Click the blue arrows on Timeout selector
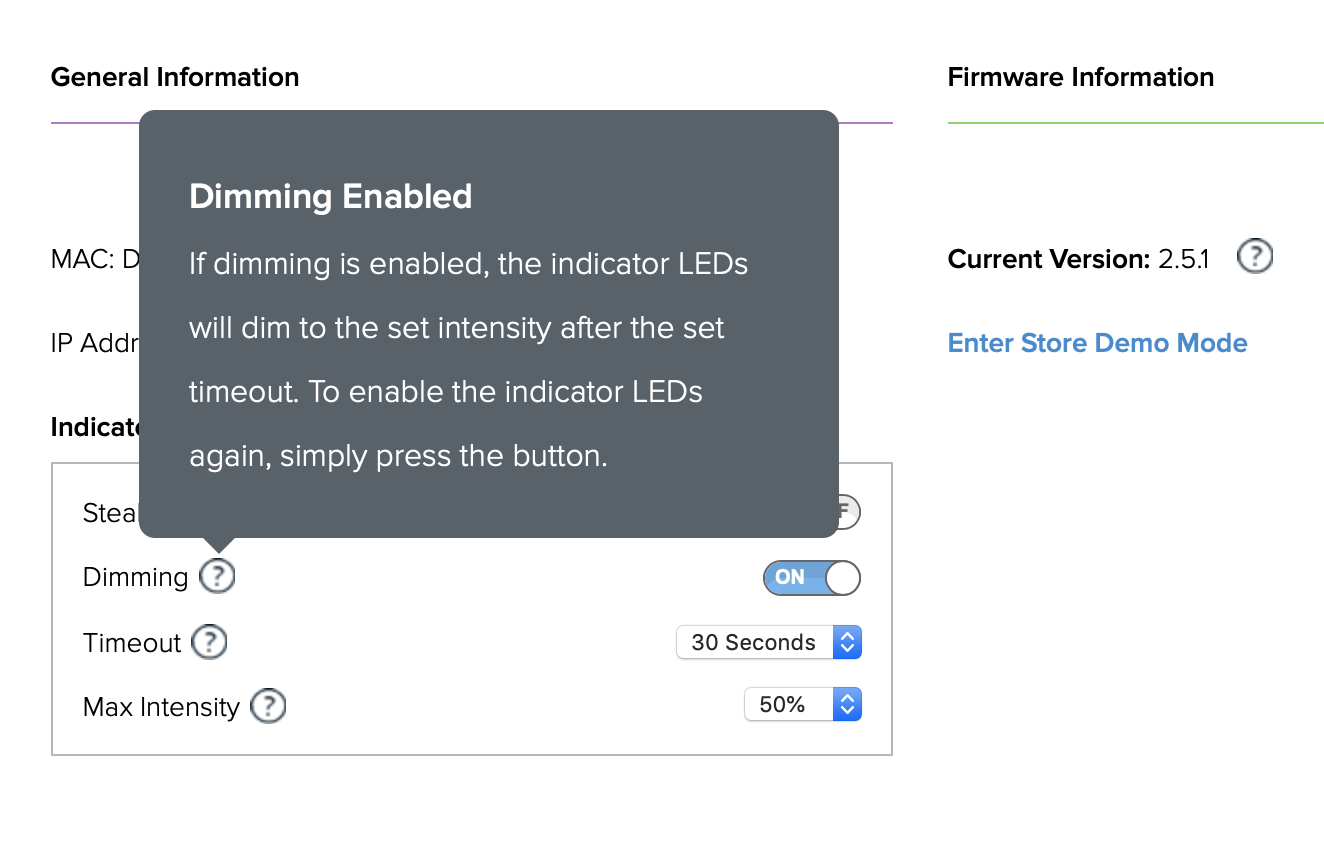 point(847,642)
